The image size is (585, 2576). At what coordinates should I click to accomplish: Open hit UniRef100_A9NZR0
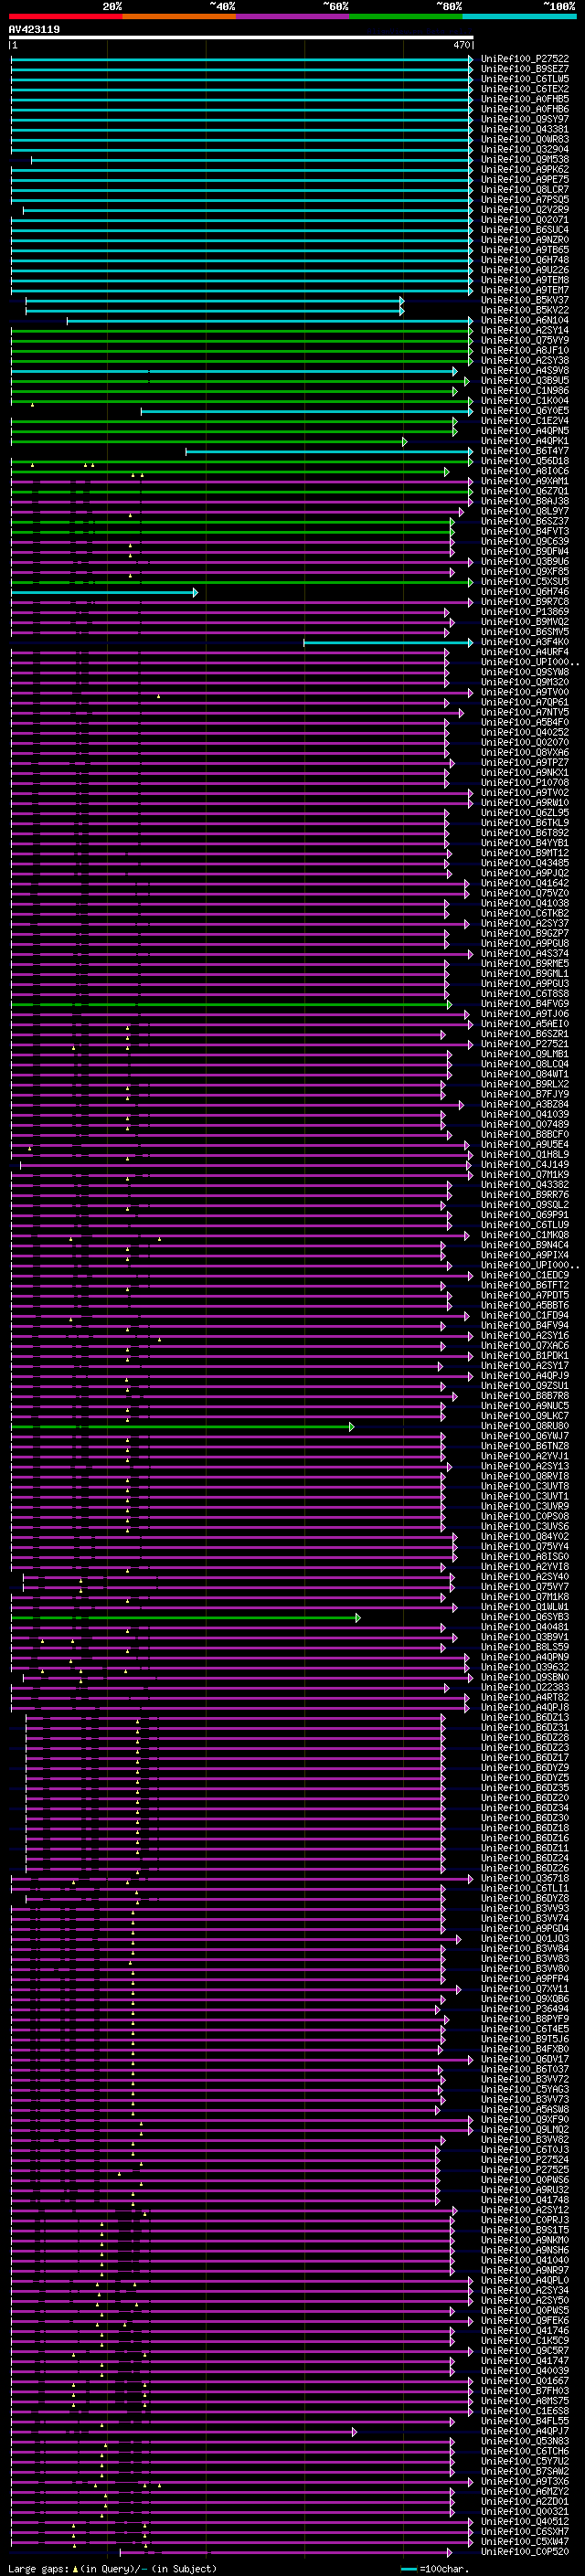525,240
